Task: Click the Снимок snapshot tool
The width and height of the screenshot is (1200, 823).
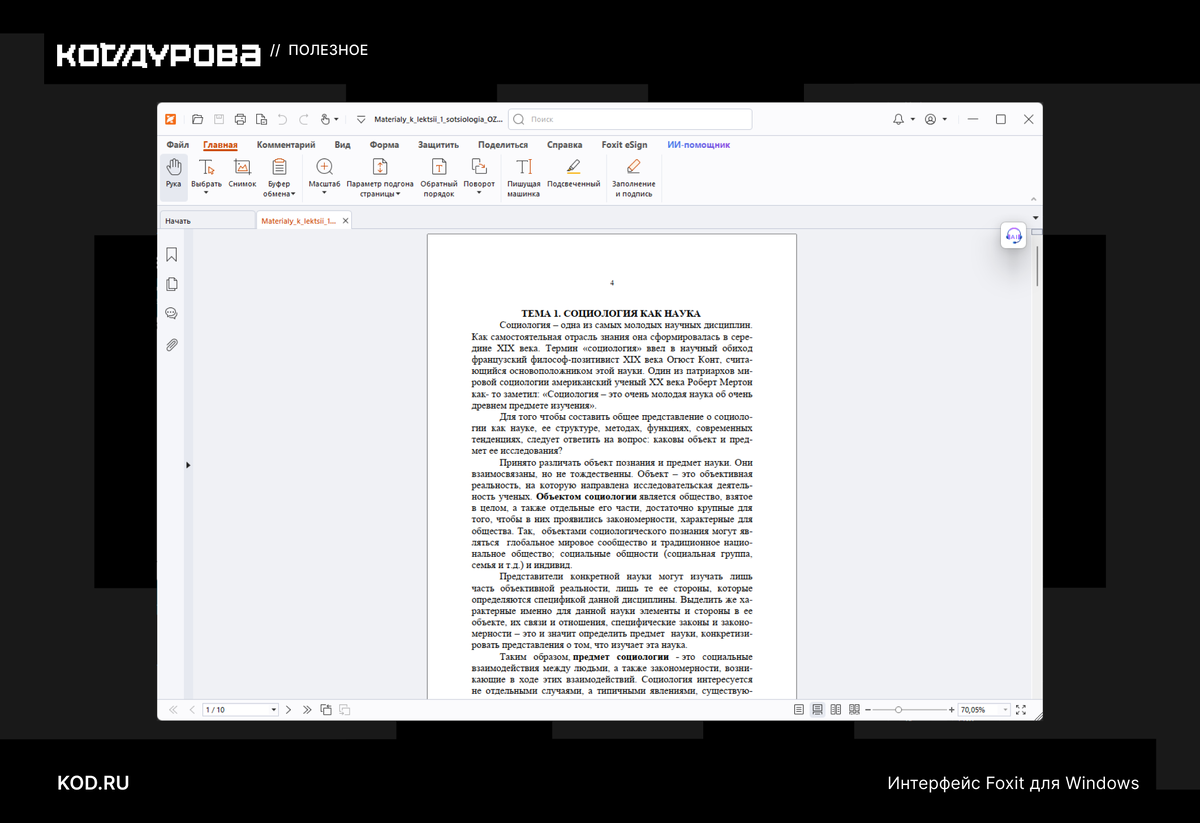Action: [x=242, y=174]
